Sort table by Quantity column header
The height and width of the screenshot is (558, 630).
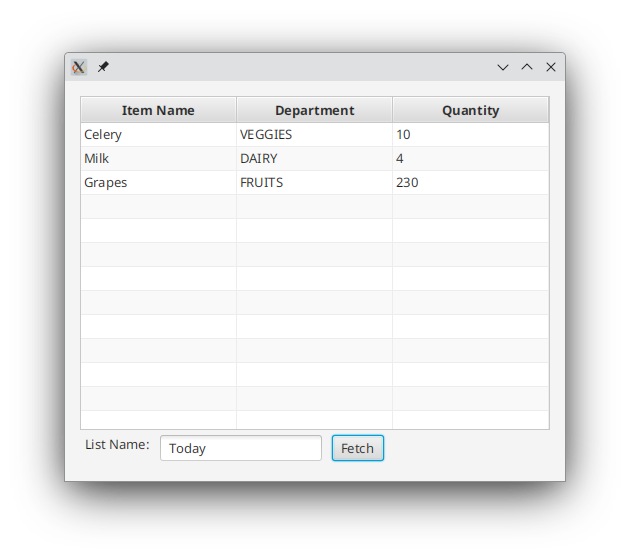pyautogui.click(x=470, y=110)
